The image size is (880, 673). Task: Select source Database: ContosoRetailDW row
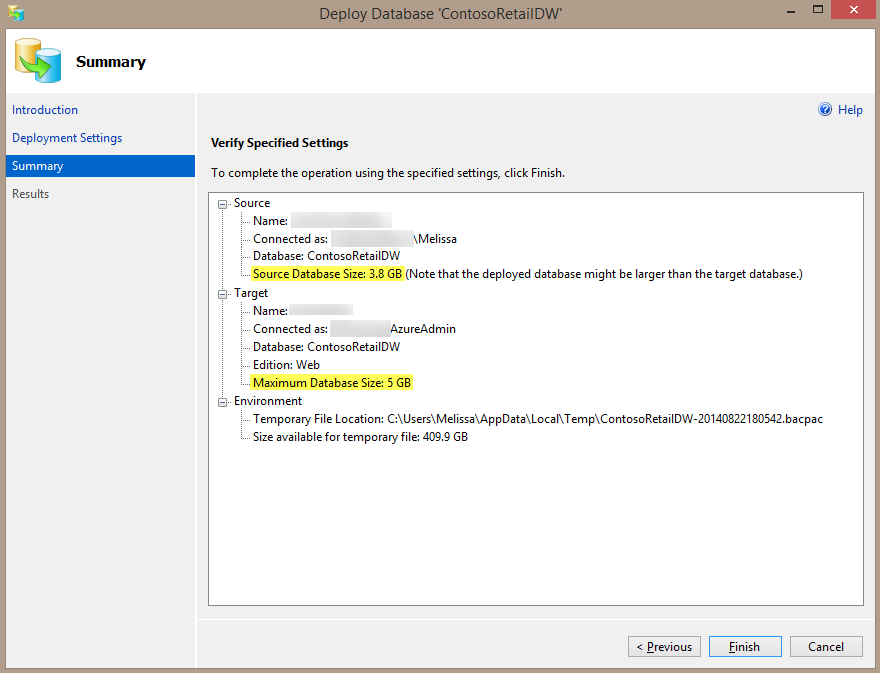326,256
